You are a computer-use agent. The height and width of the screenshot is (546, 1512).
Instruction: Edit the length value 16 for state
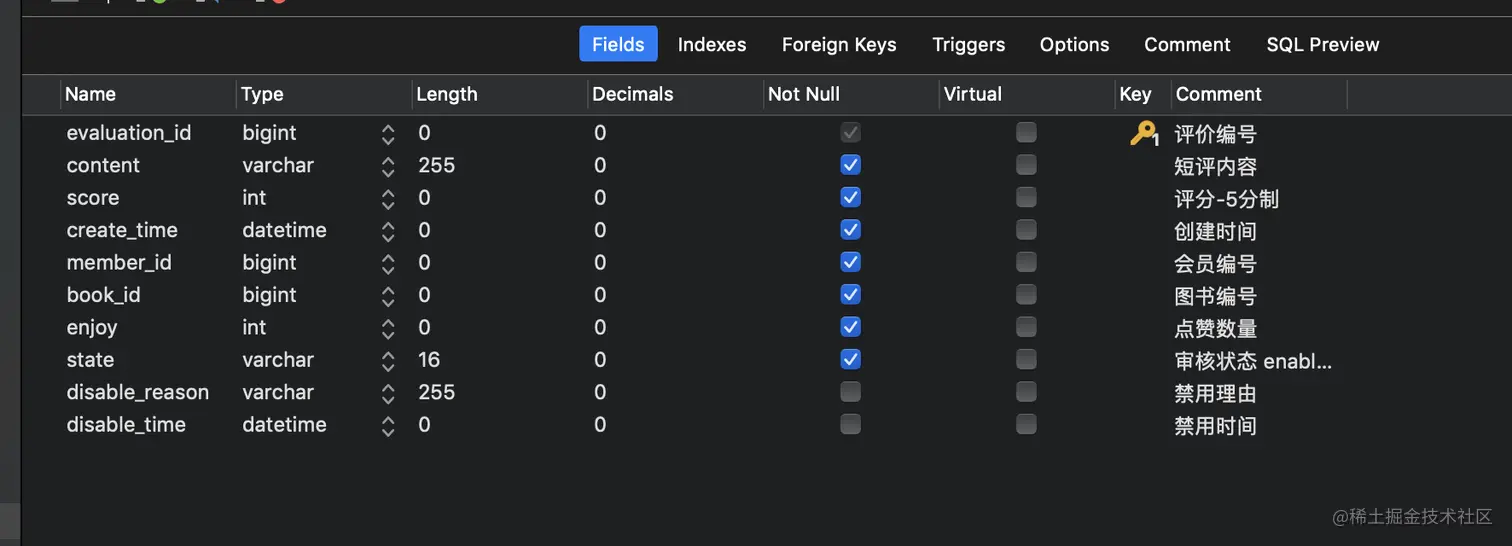429,360
